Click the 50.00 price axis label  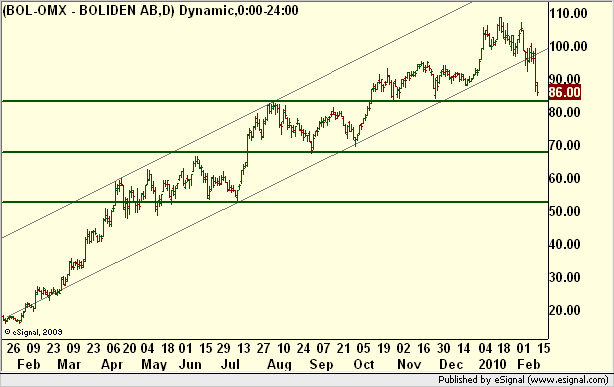click(564, 211)
